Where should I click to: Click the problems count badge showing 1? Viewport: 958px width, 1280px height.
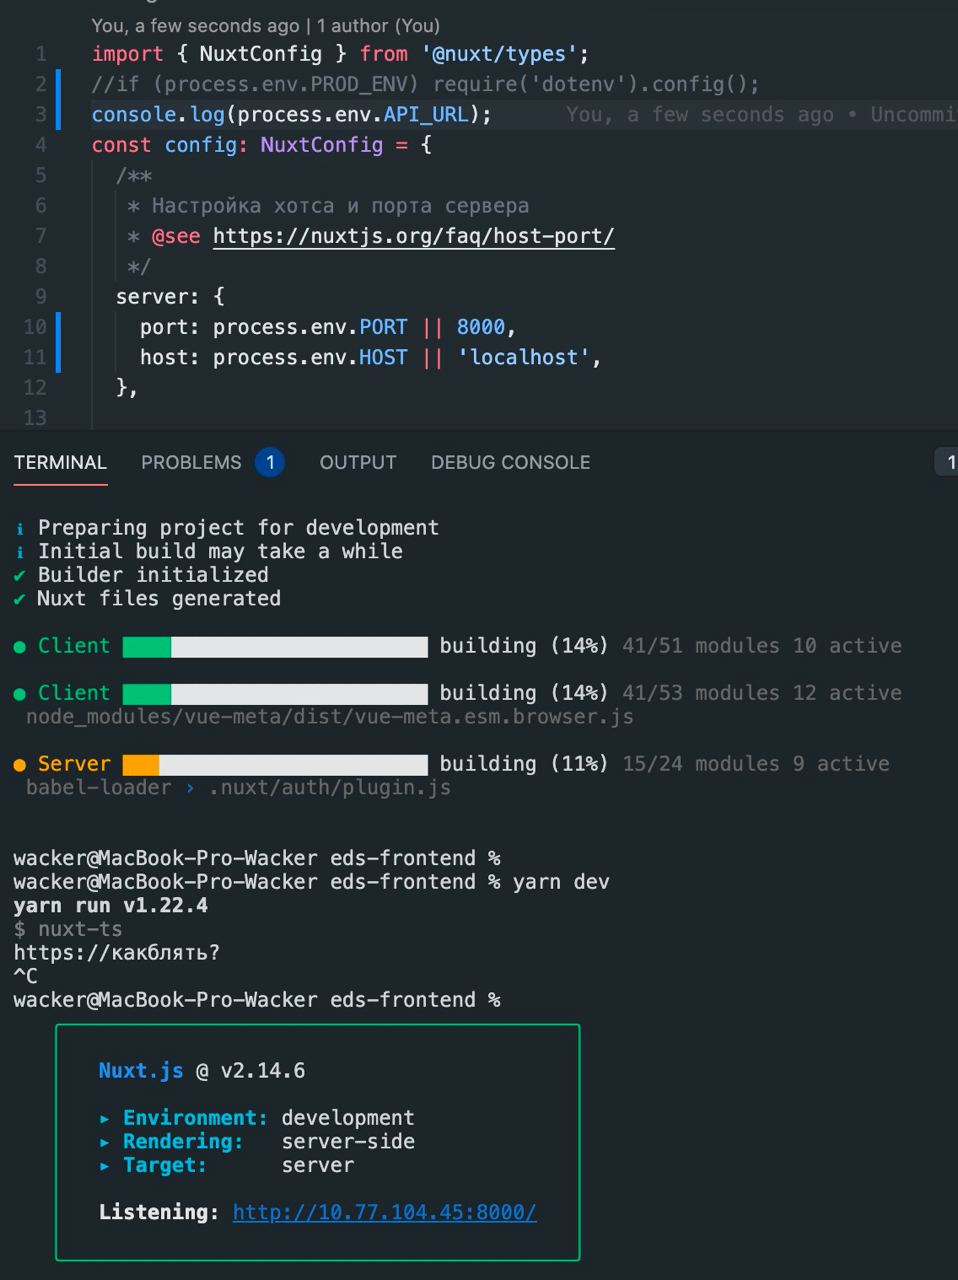269,462
